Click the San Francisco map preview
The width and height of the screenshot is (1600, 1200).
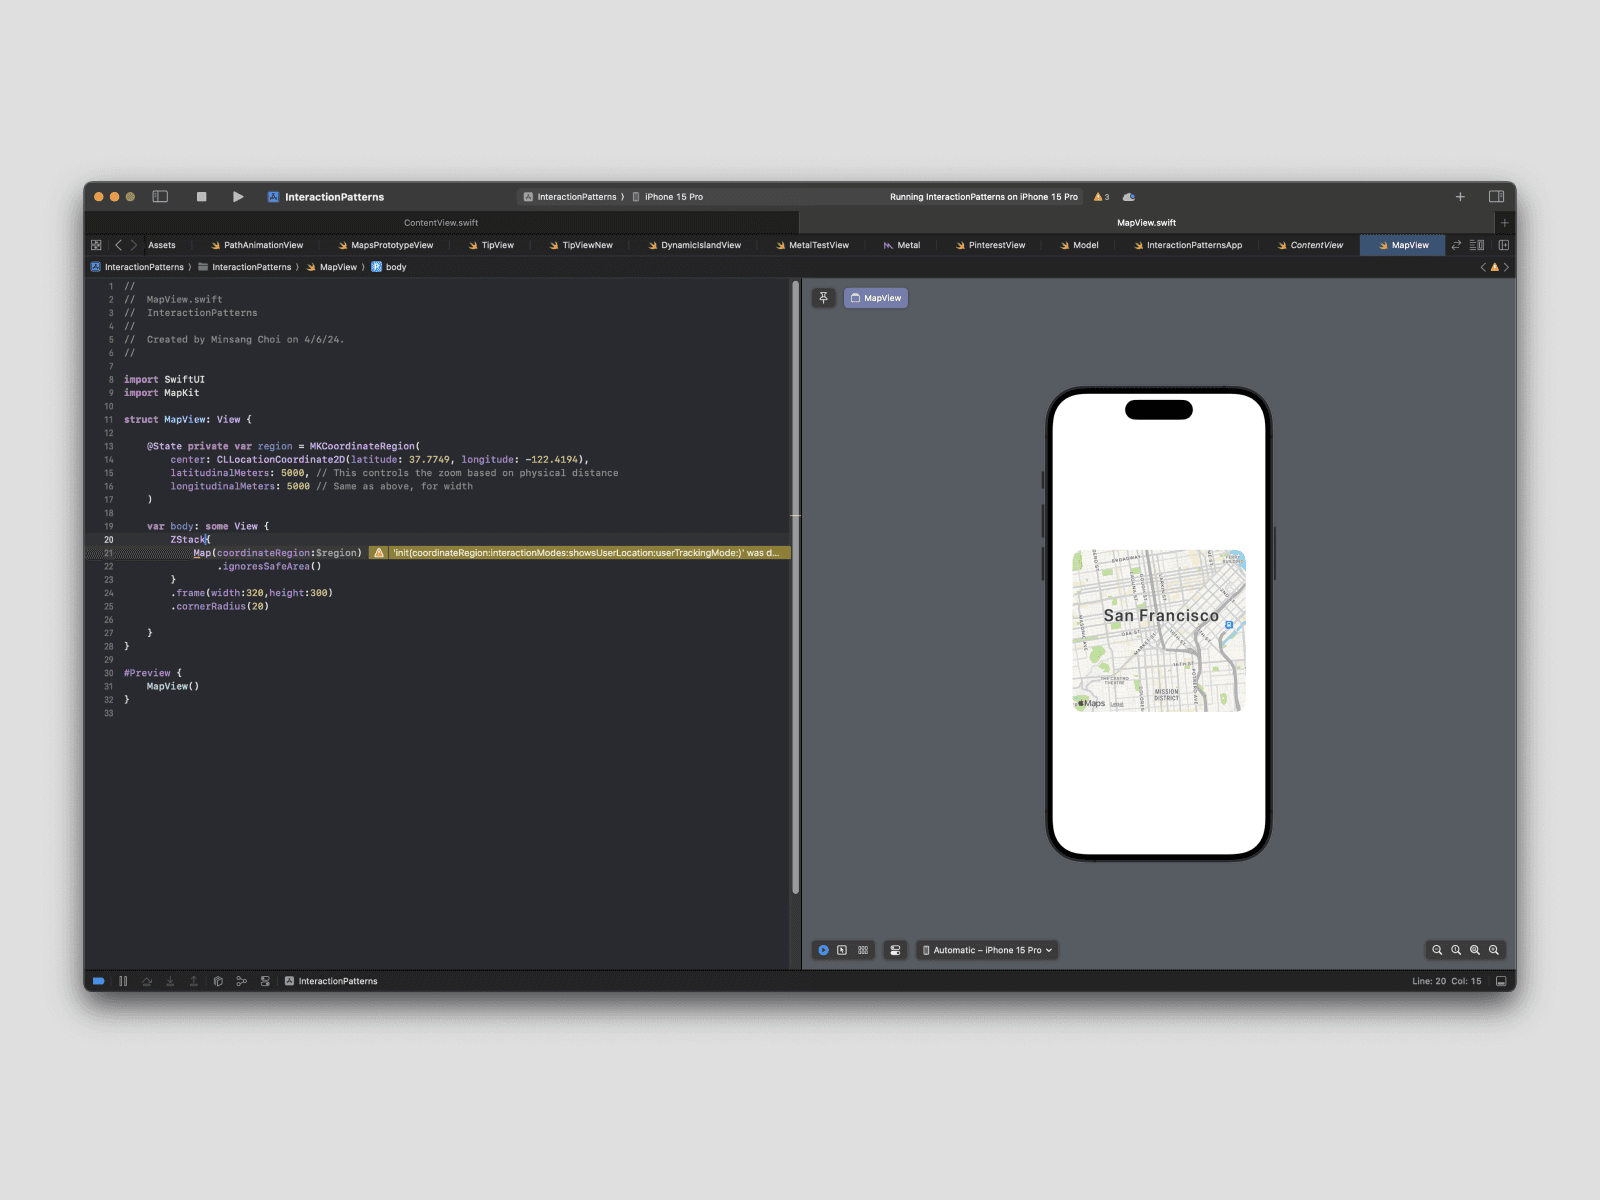click(1159, 630)
